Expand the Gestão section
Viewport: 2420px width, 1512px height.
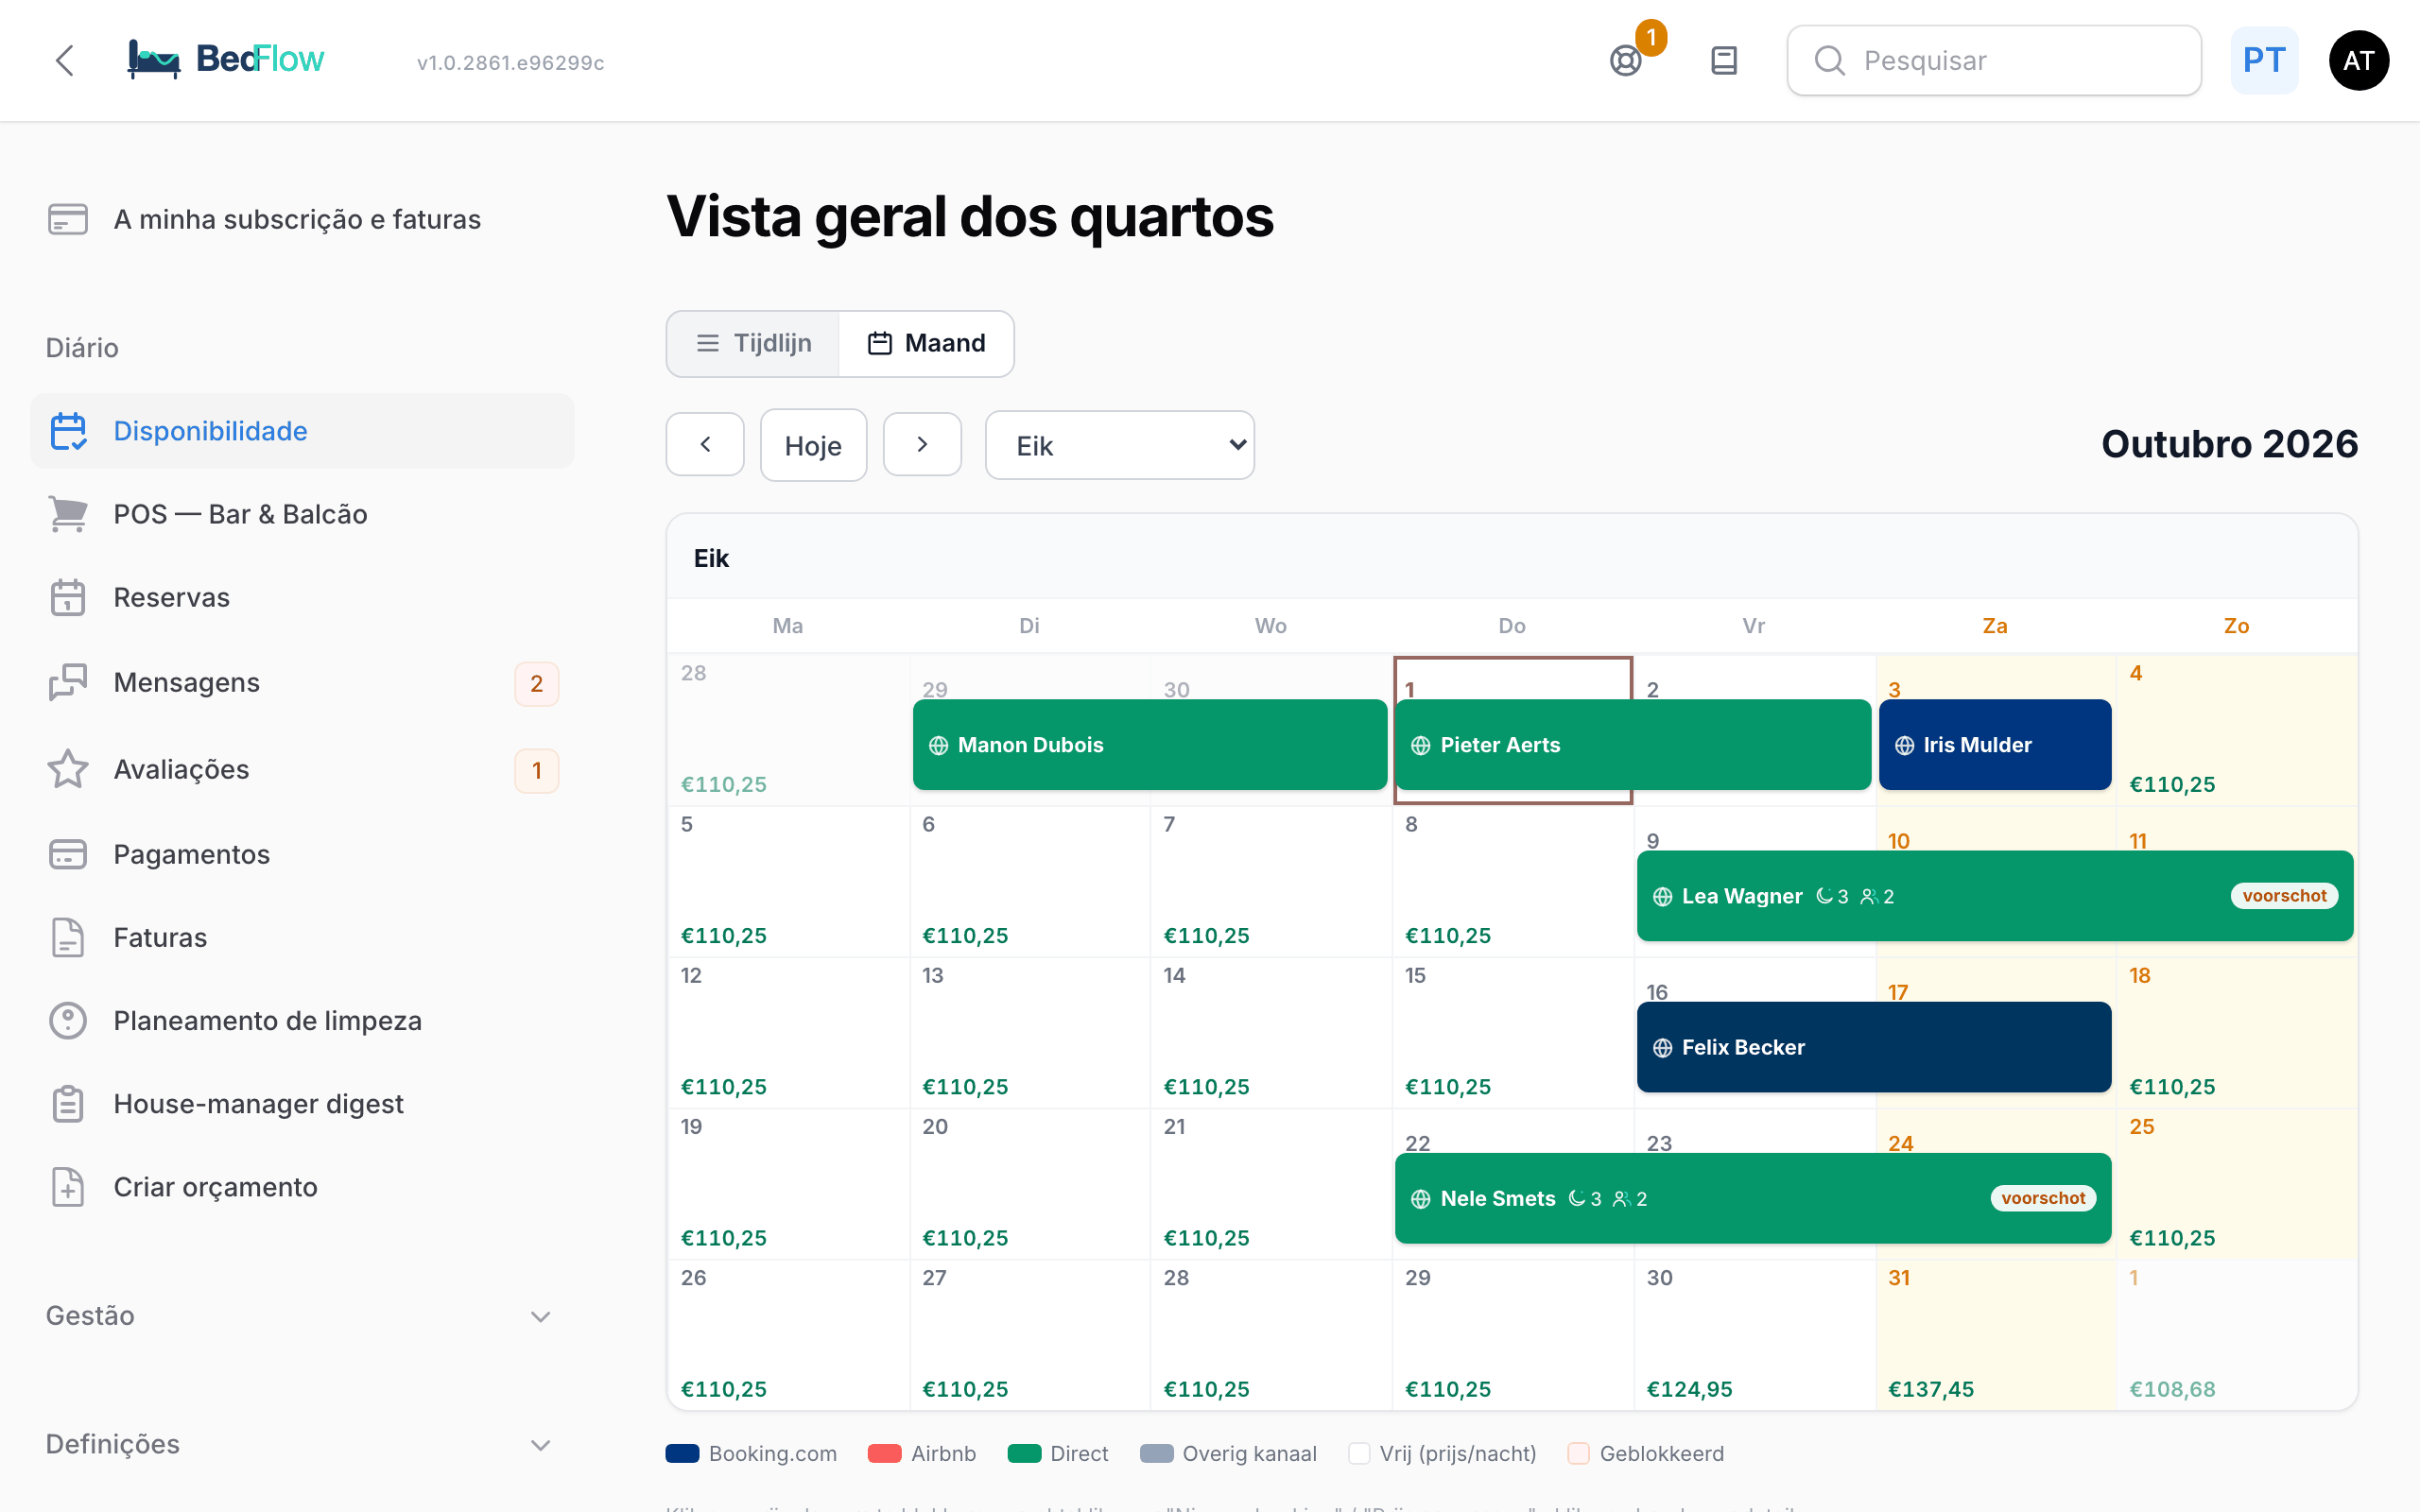click(300, 1316)
